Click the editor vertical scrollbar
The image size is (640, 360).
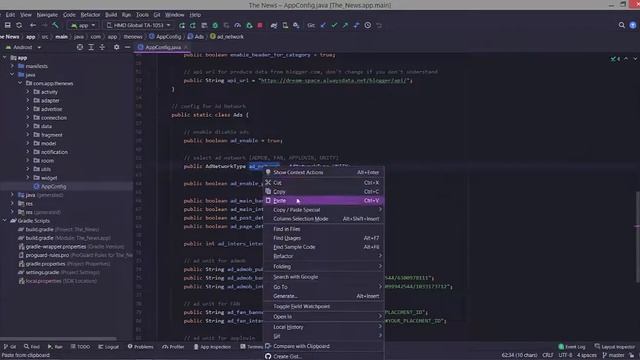[x=637, y=237]
